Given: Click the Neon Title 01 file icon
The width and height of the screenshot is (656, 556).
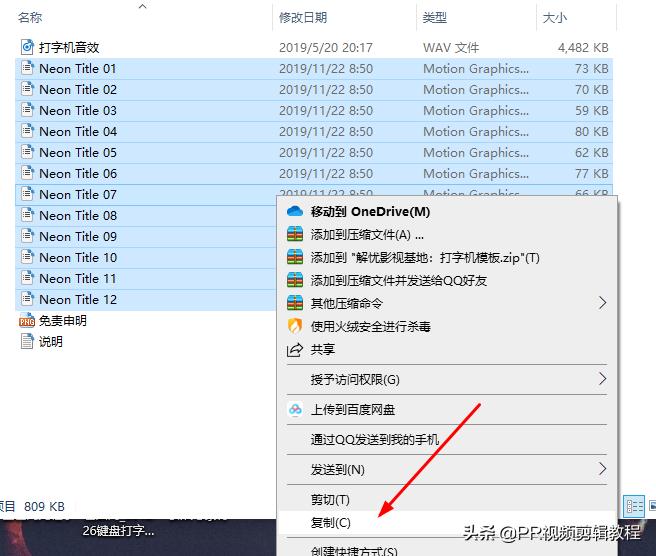Looking at the screenshot, I should 27,68.
